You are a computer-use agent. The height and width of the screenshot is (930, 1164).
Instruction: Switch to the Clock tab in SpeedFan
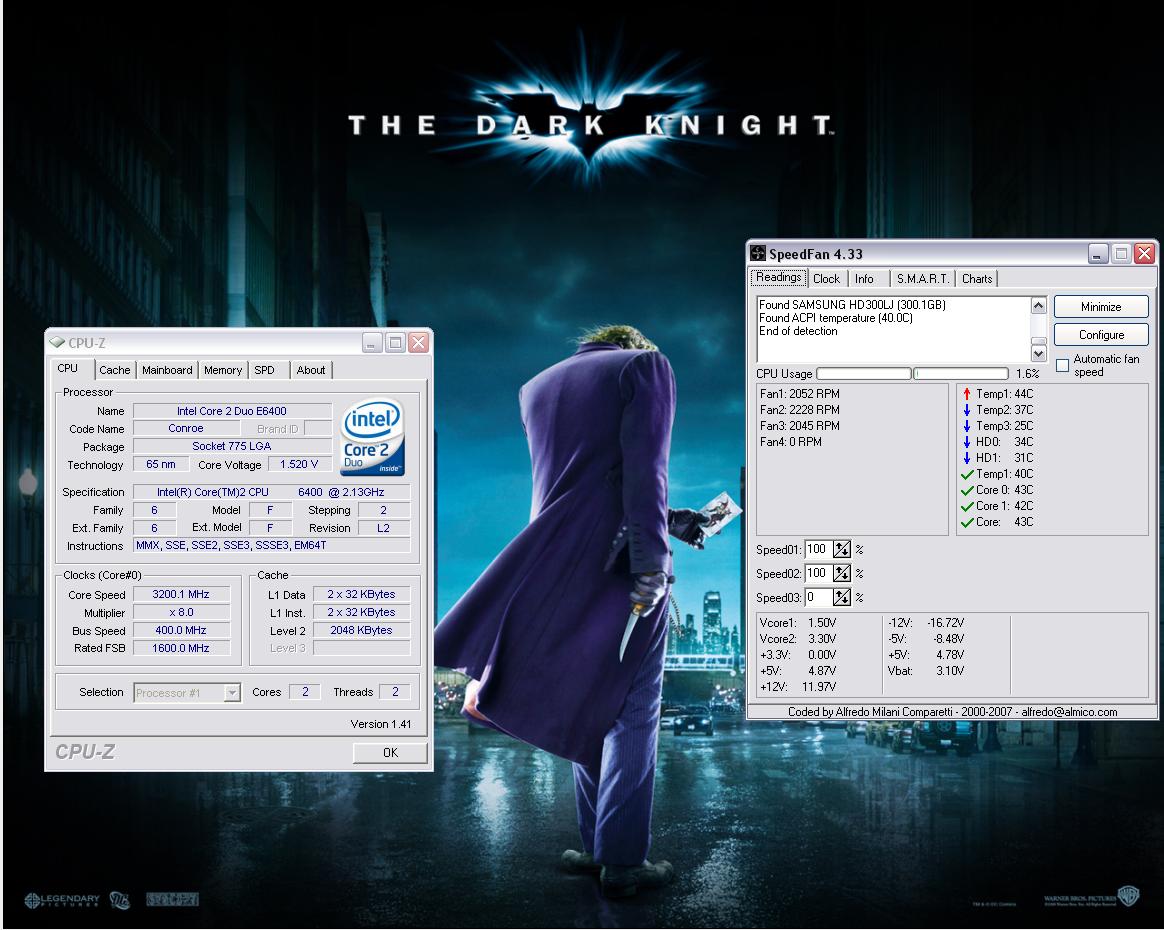826,278
